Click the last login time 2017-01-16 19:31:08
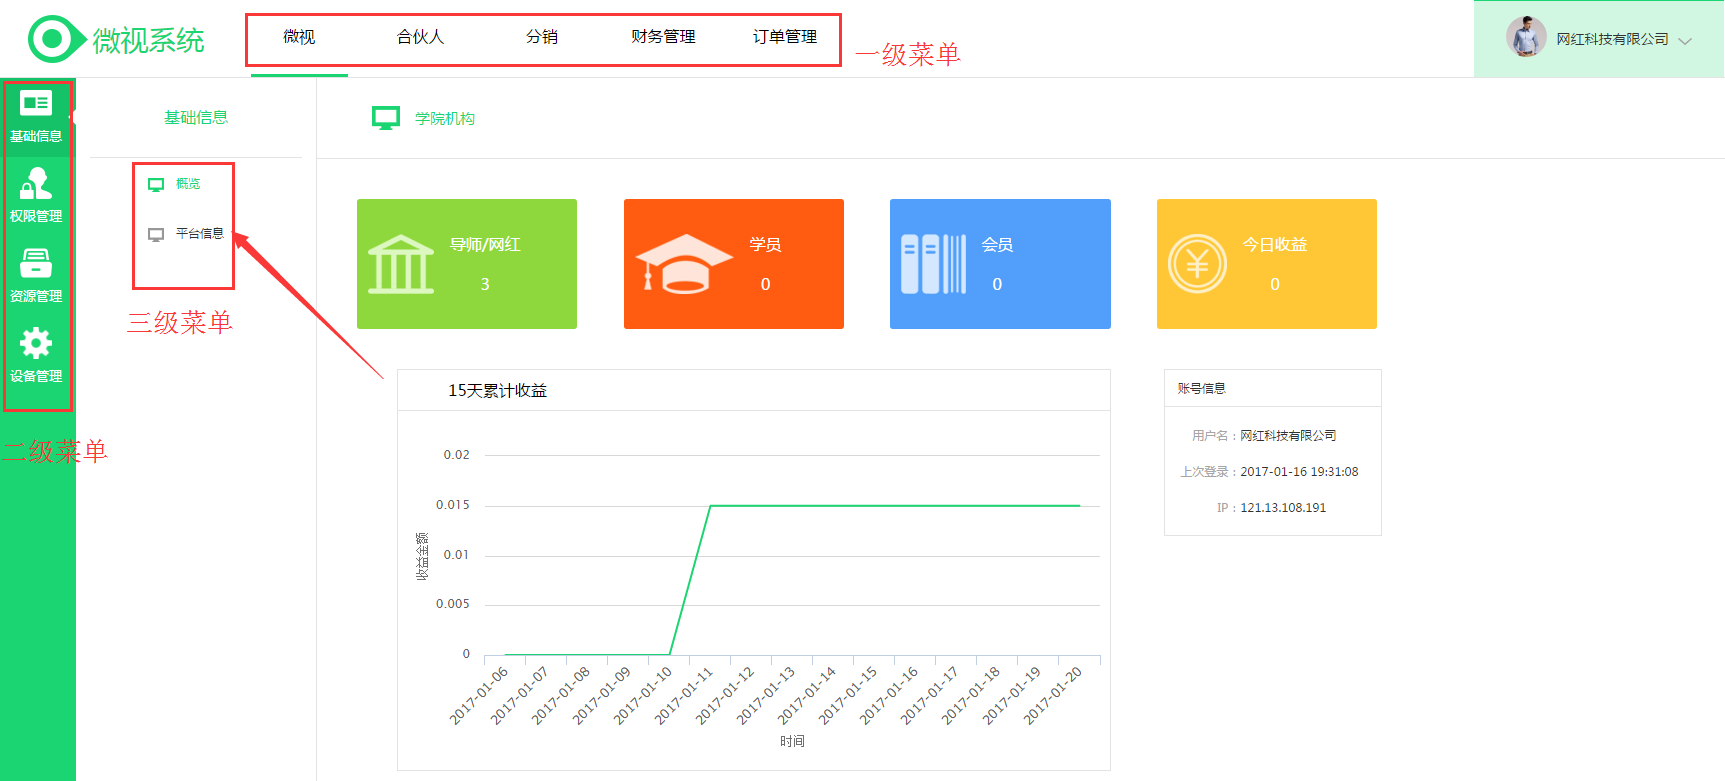Screen dimensions: 1725x781 [x=1299, y=472]
